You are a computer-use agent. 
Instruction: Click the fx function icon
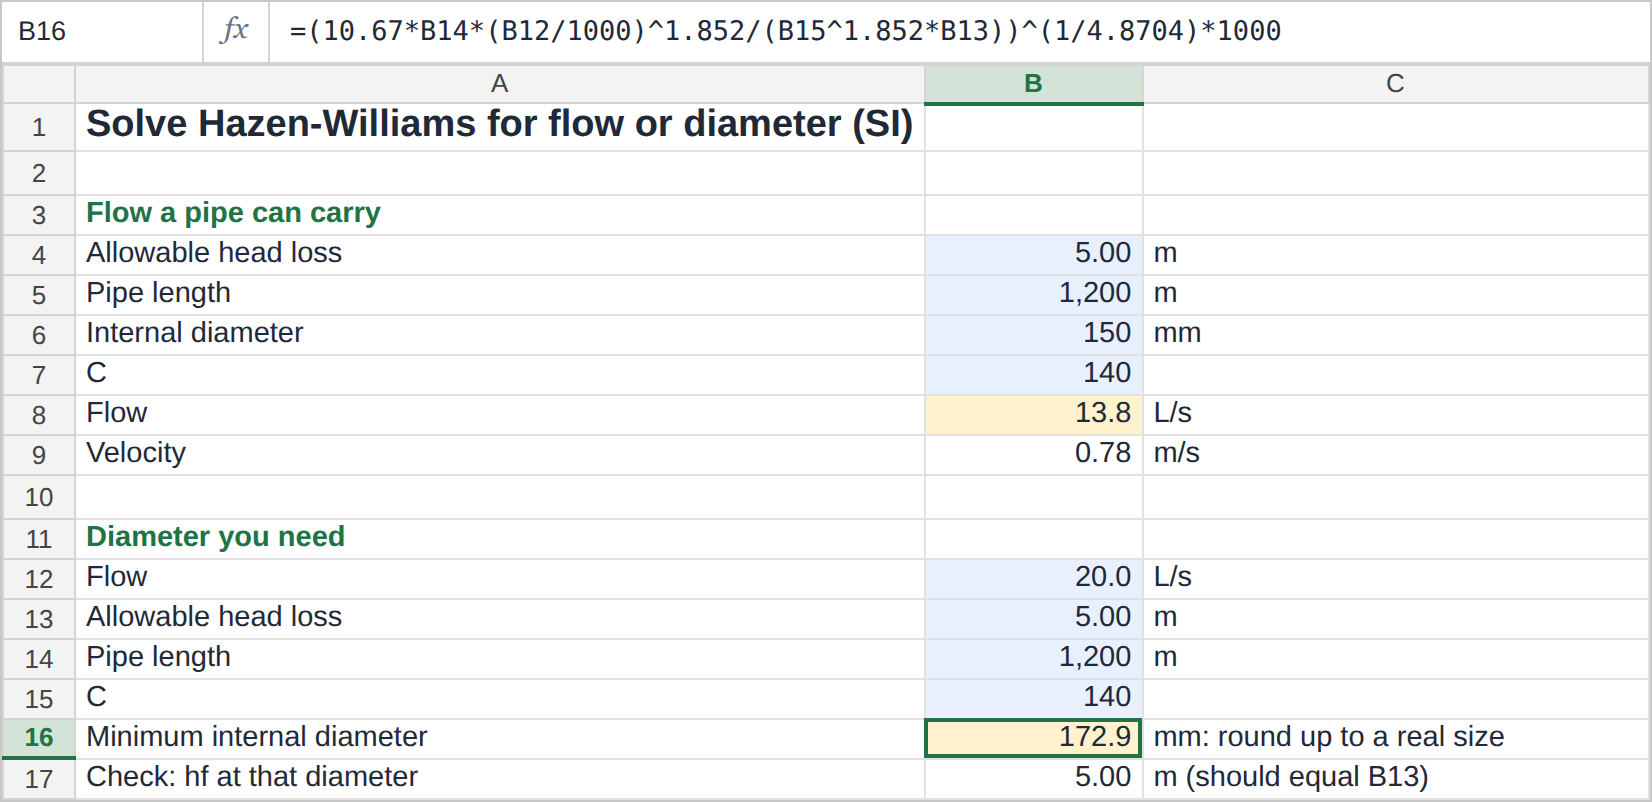tap(234, 30)
